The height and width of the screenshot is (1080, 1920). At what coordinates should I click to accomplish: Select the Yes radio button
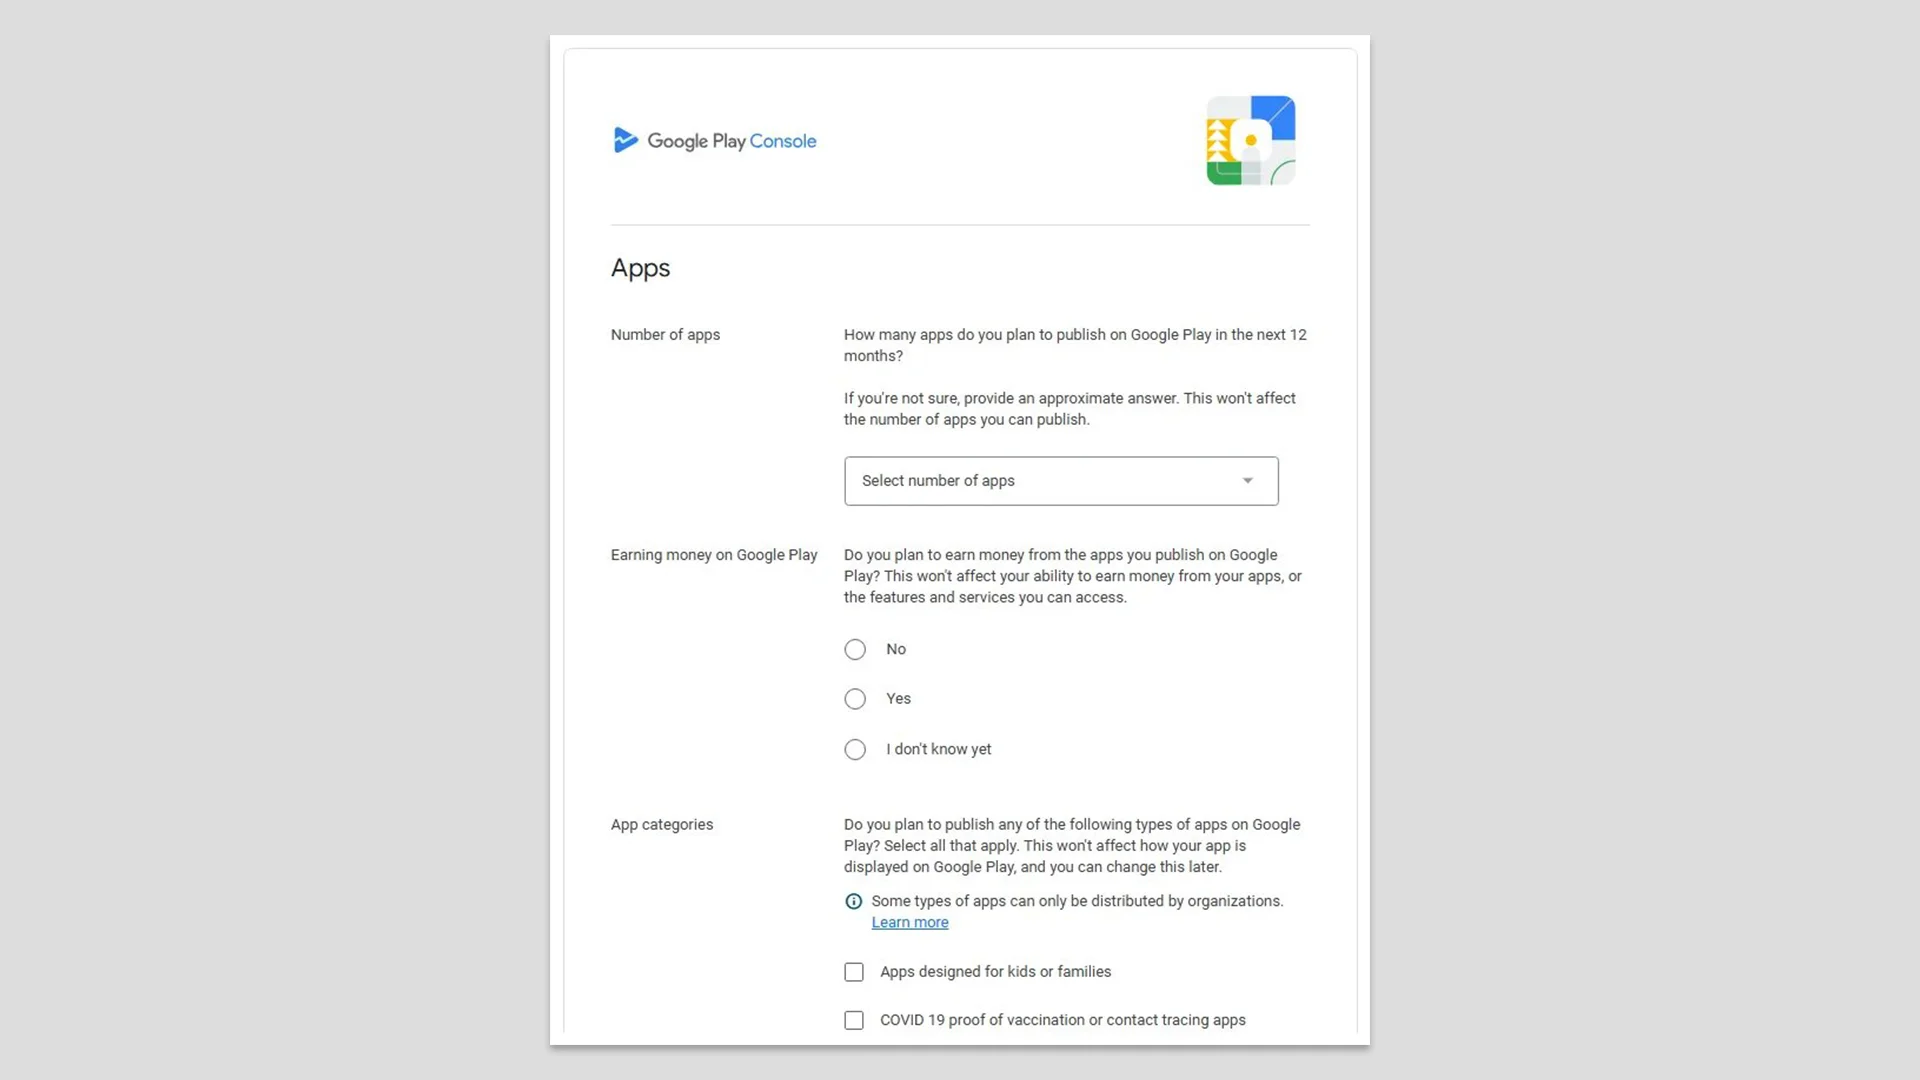(855, 699)
